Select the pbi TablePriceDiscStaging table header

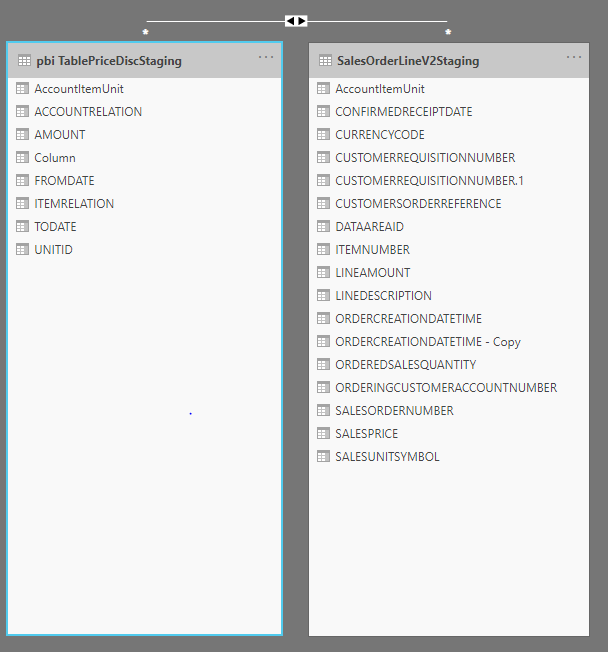point(144,61)
